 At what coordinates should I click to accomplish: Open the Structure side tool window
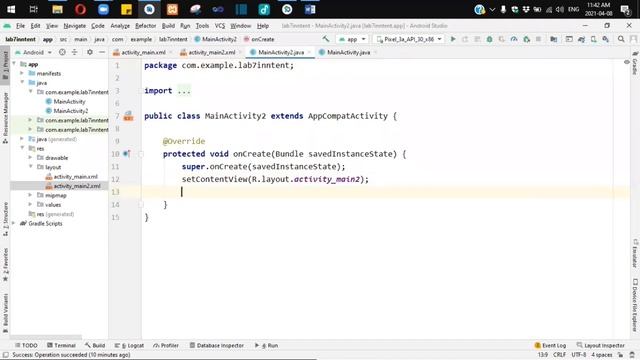click(x=5, y=219)
